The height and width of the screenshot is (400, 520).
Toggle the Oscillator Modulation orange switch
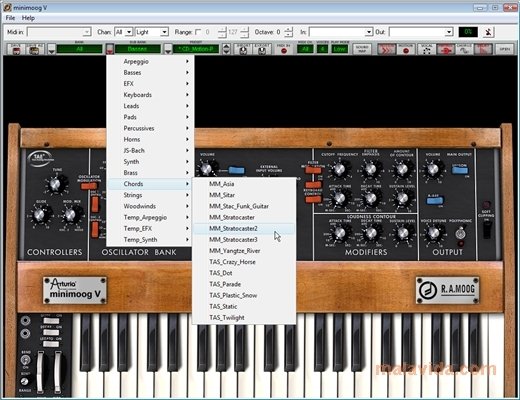click(89, 185)
